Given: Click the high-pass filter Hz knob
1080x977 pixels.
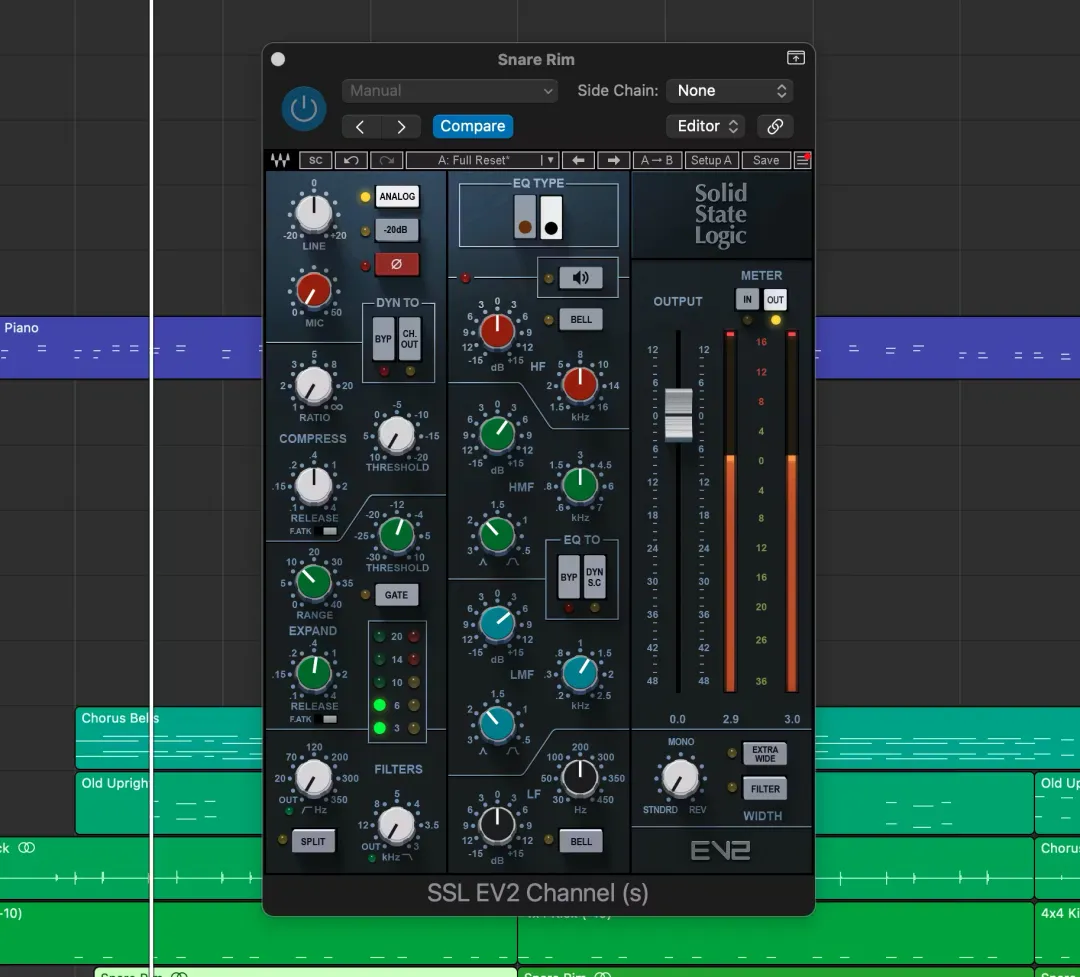Looking at the screenshot, I should coord(313,779).
